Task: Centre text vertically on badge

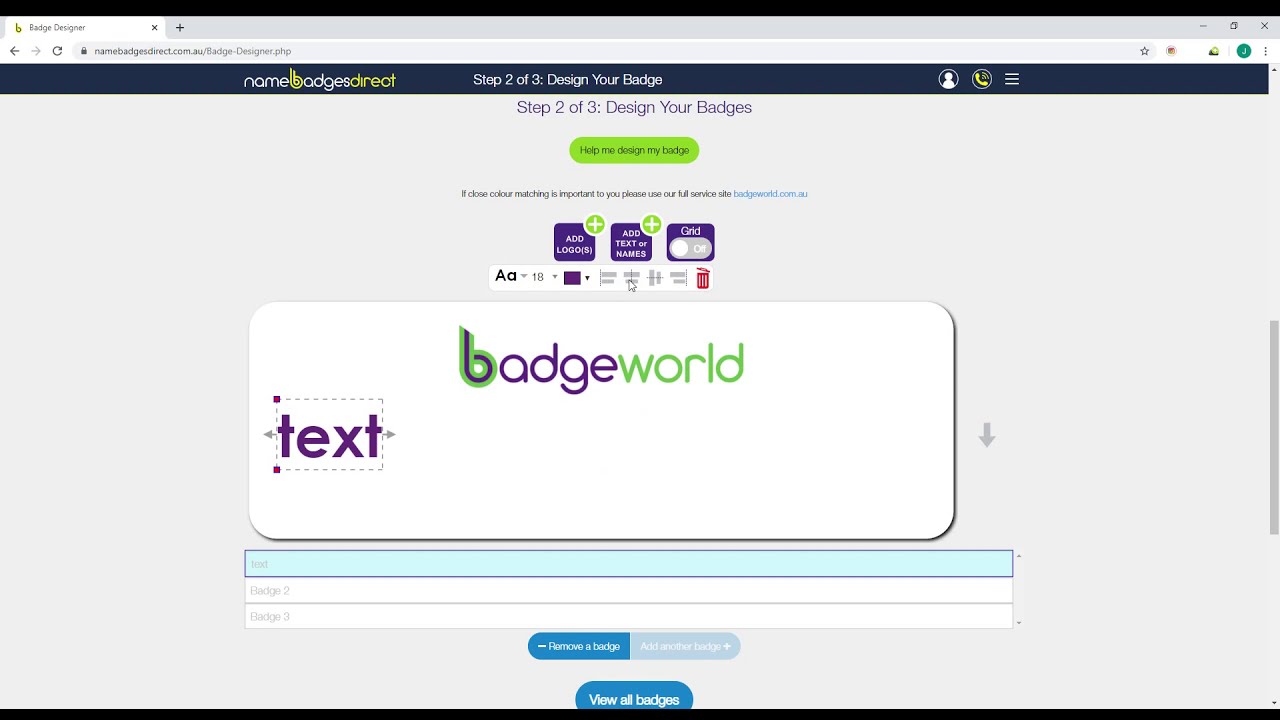Action: [x=655, y=278]
